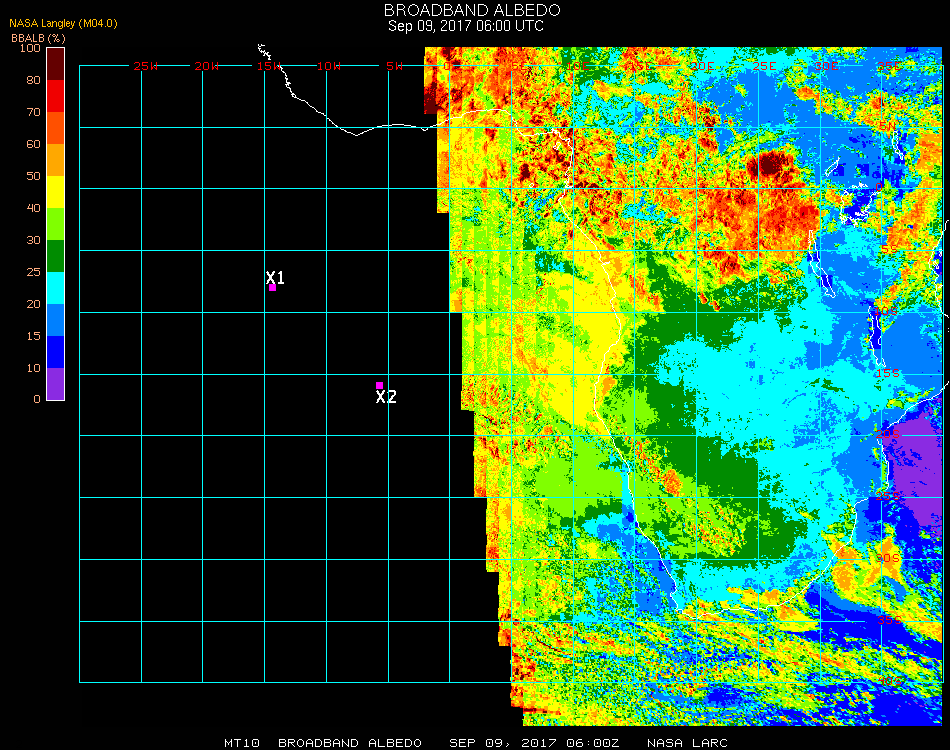
Task: Choose the purple 0-10 legend swatch
Action: pos(56,384)
